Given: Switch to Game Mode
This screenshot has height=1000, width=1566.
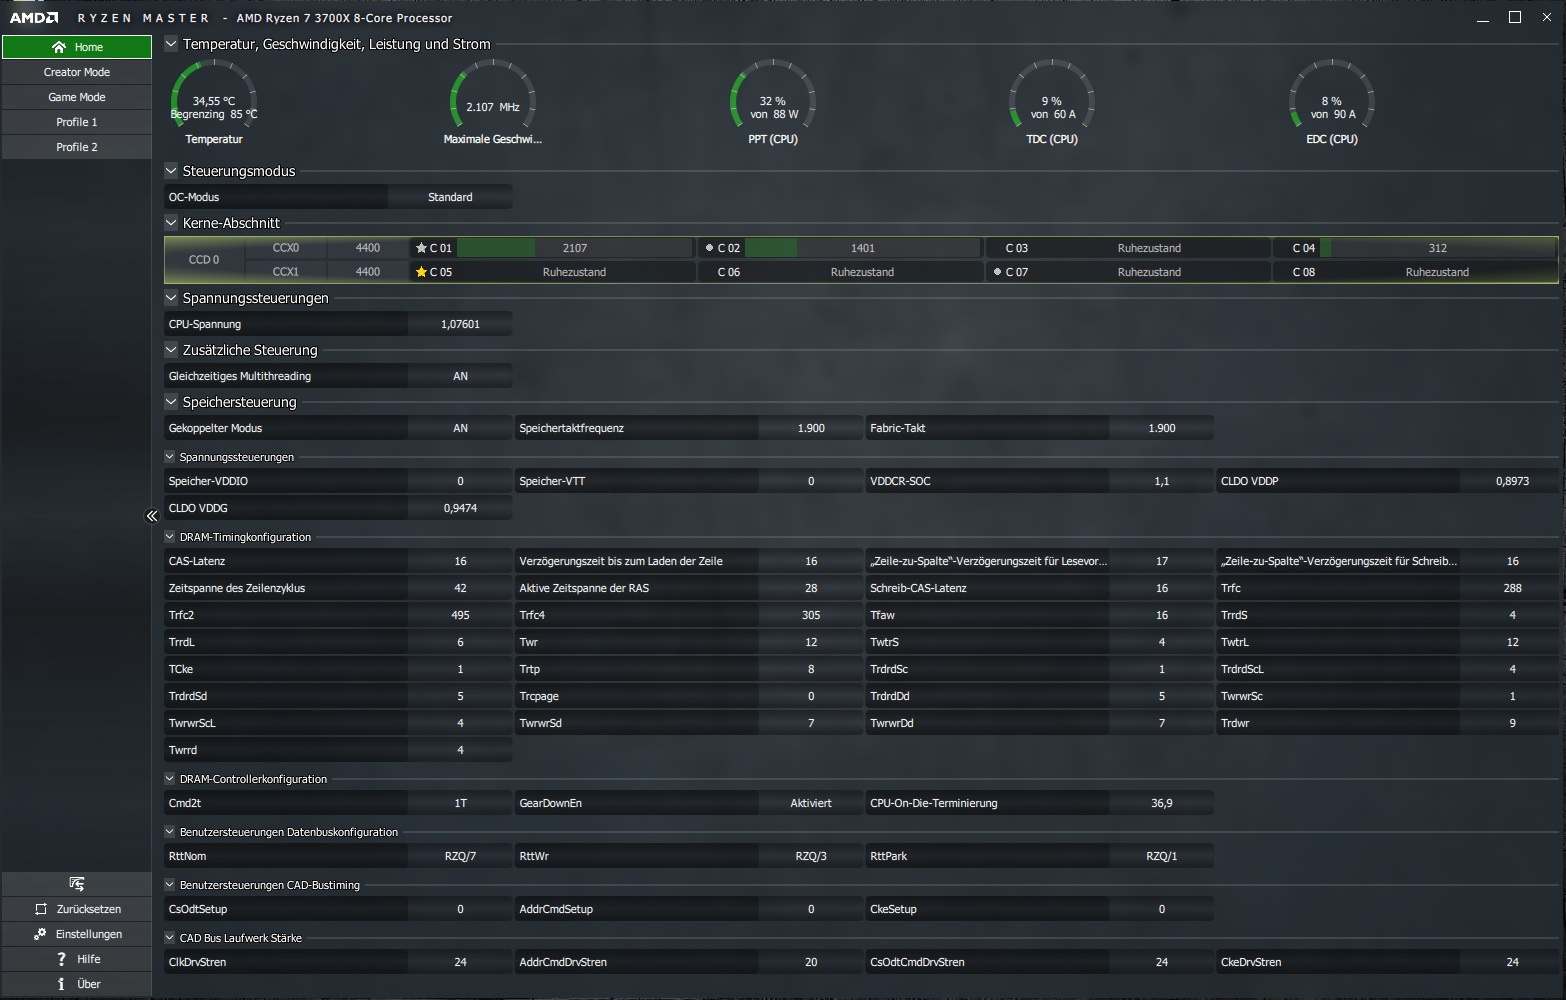Looking at the screenshot, I should 77,97.
